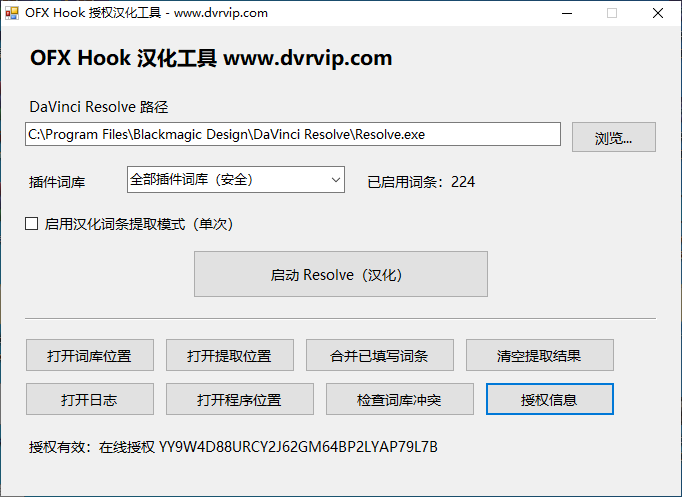Image resolution: width=682 pixels, height=497 pixels.
Task: Click the 授权信息 button
Action: (x=550, y=399)
